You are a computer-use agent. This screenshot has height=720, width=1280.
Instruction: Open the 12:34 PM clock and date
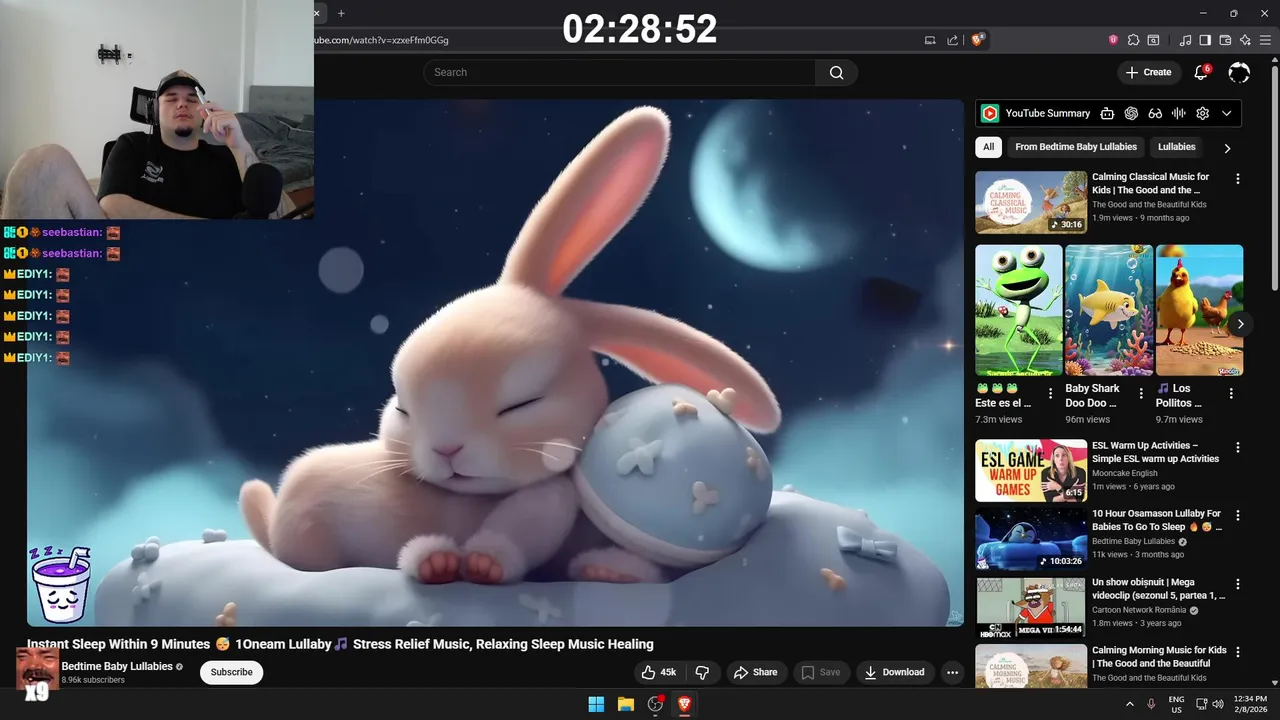coord(1250,704)
